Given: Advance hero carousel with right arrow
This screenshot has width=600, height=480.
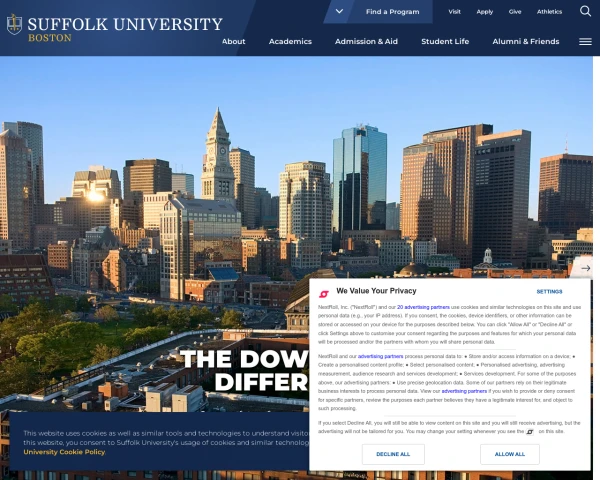Looking at the screenshot, I should pos(585,268).
